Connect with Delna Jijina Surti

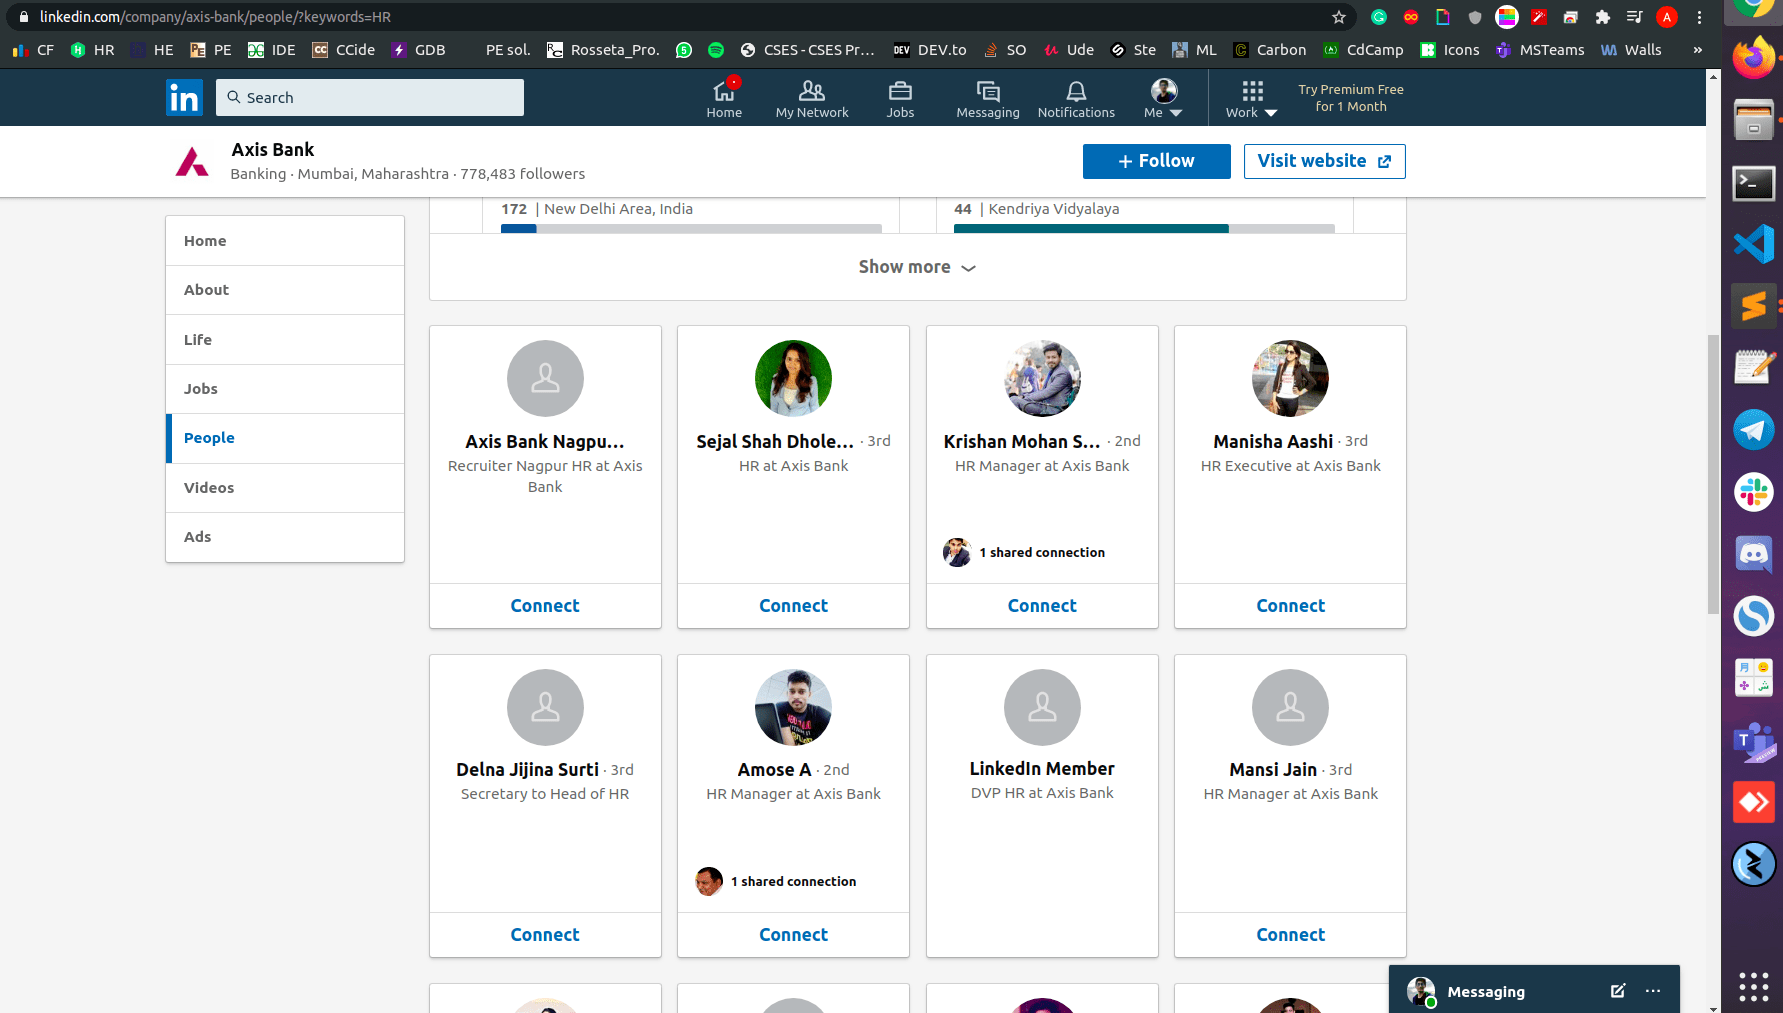tap(545, 935)
